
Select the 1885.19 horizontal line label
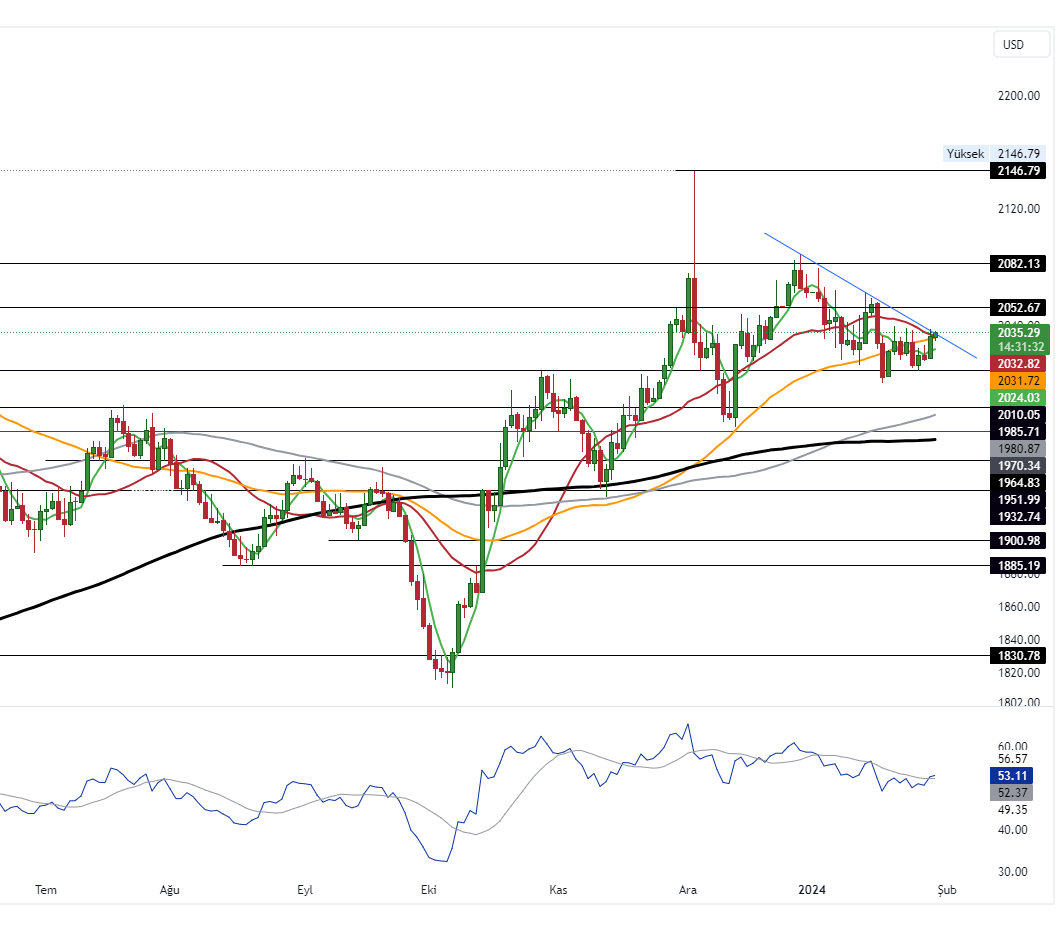tap(1018, 565)
